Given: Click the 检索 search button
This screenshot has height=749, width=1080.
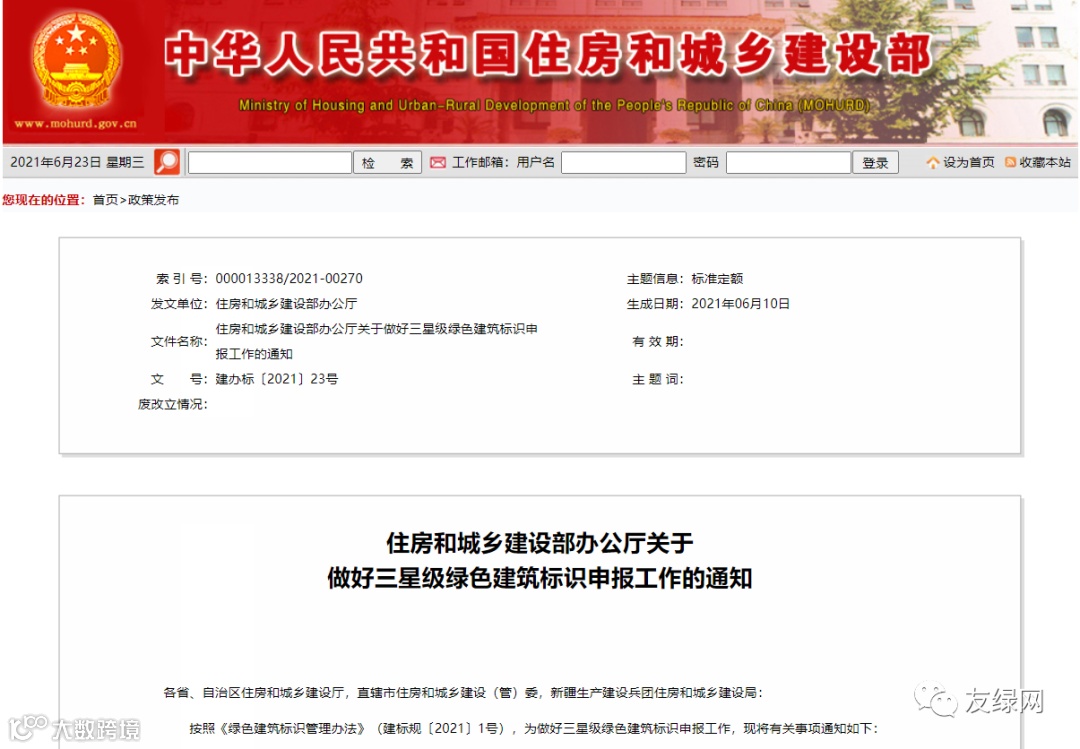Looking at the screenshot, I should coord(387,163).
